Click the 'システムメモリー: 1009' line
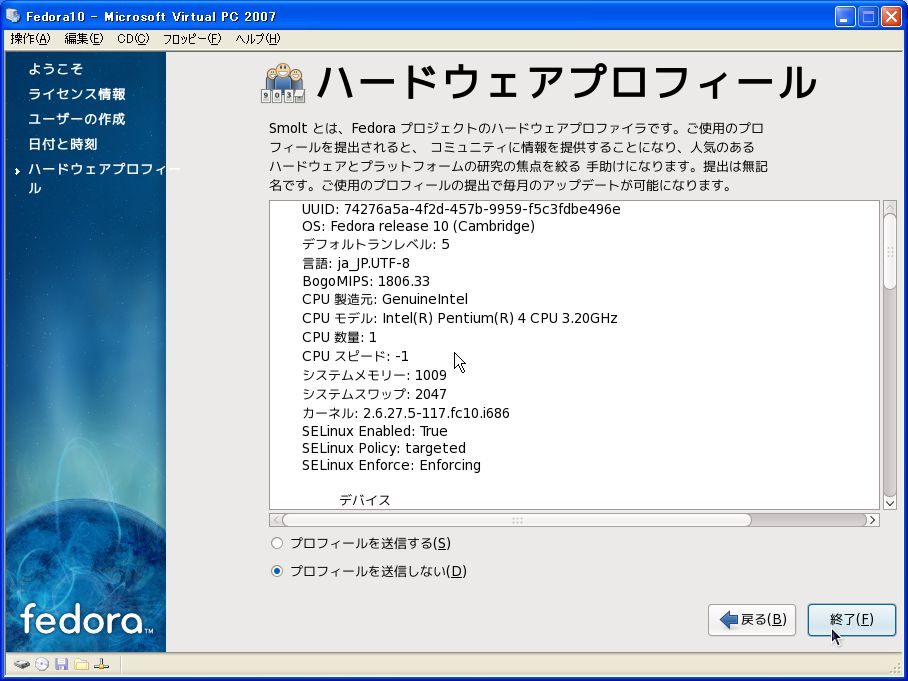 [374, 375]
